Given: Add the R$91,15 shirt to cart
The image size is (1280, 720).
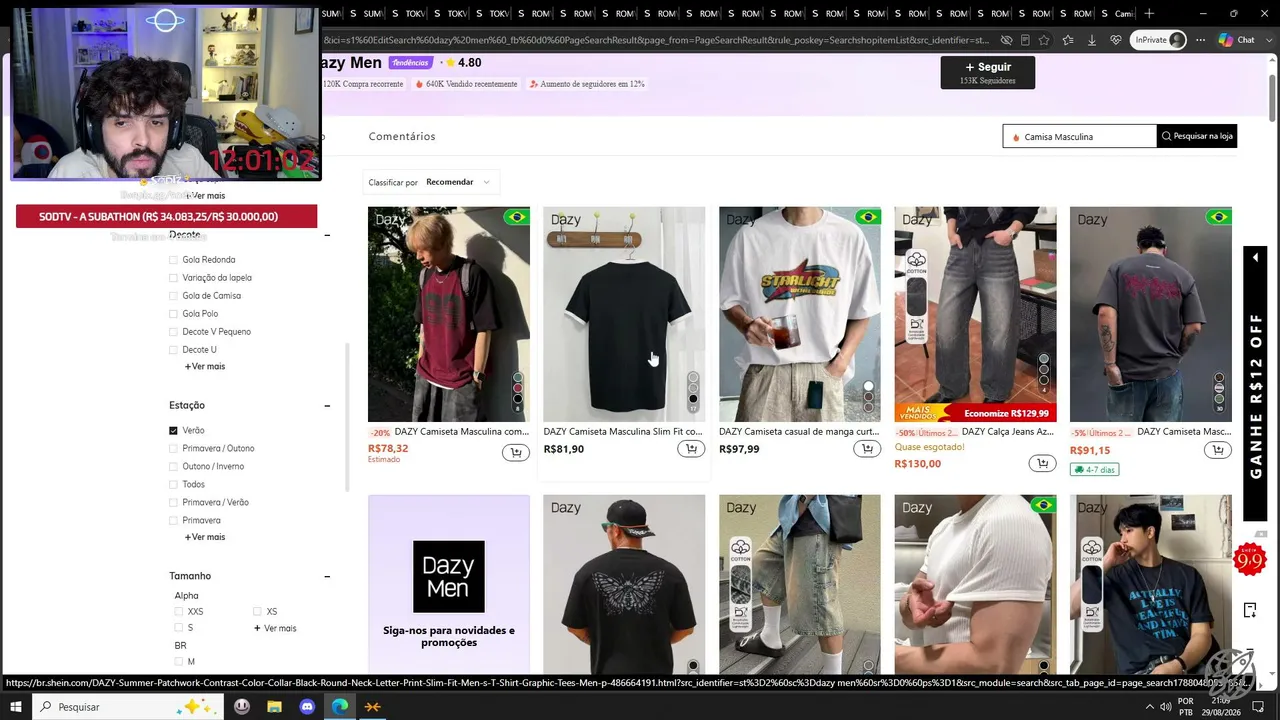Looking at the screenshot, I should tap(1218, 450).
